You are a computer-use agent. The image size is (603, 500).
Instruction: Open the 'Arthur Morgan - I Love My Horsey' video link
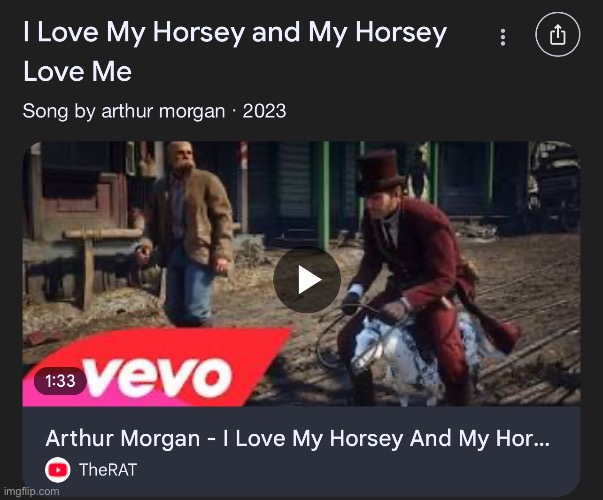click(x=297, y=438)
